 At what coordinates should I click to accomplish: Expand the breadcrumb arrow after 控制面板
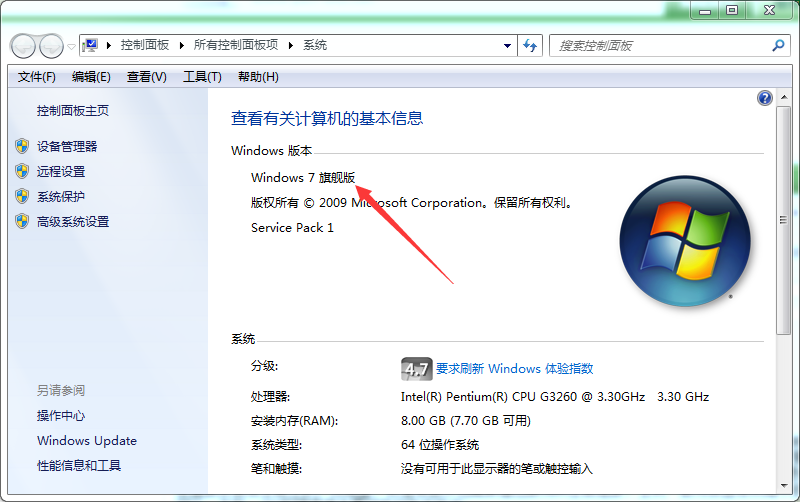tap(182, 46)
